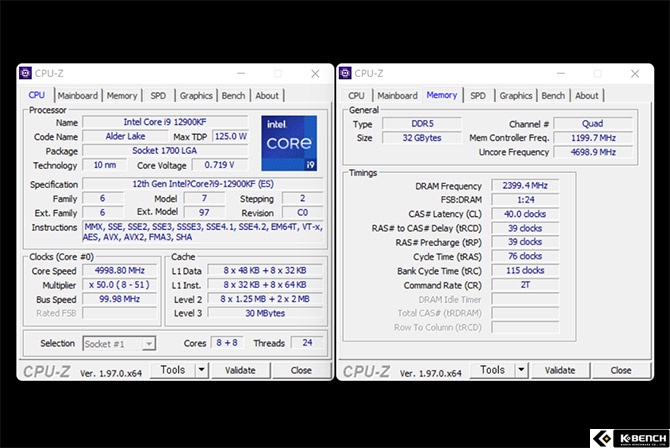Click L1 Data value '8 x 48 KB + 8 x 32 KB'

[265, 271]
